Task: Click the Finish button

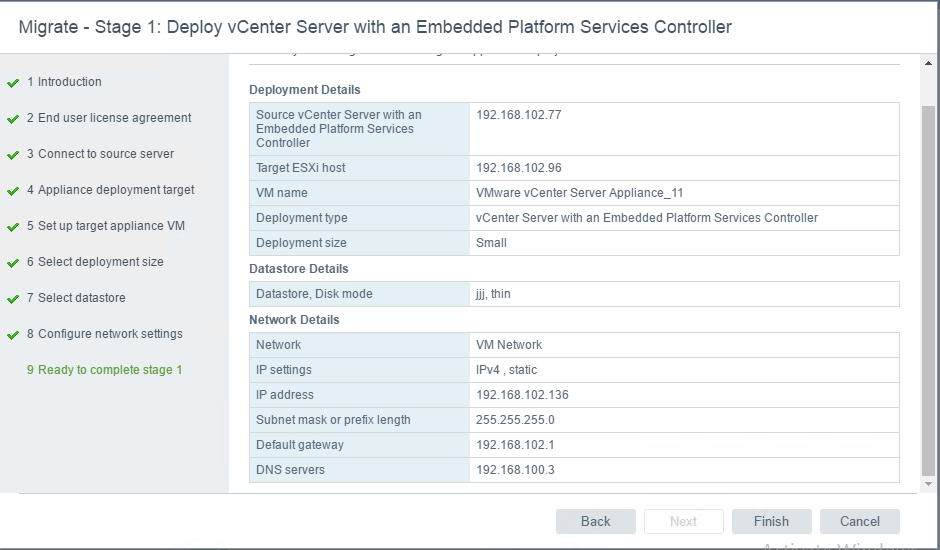Action: click(772, 521)
